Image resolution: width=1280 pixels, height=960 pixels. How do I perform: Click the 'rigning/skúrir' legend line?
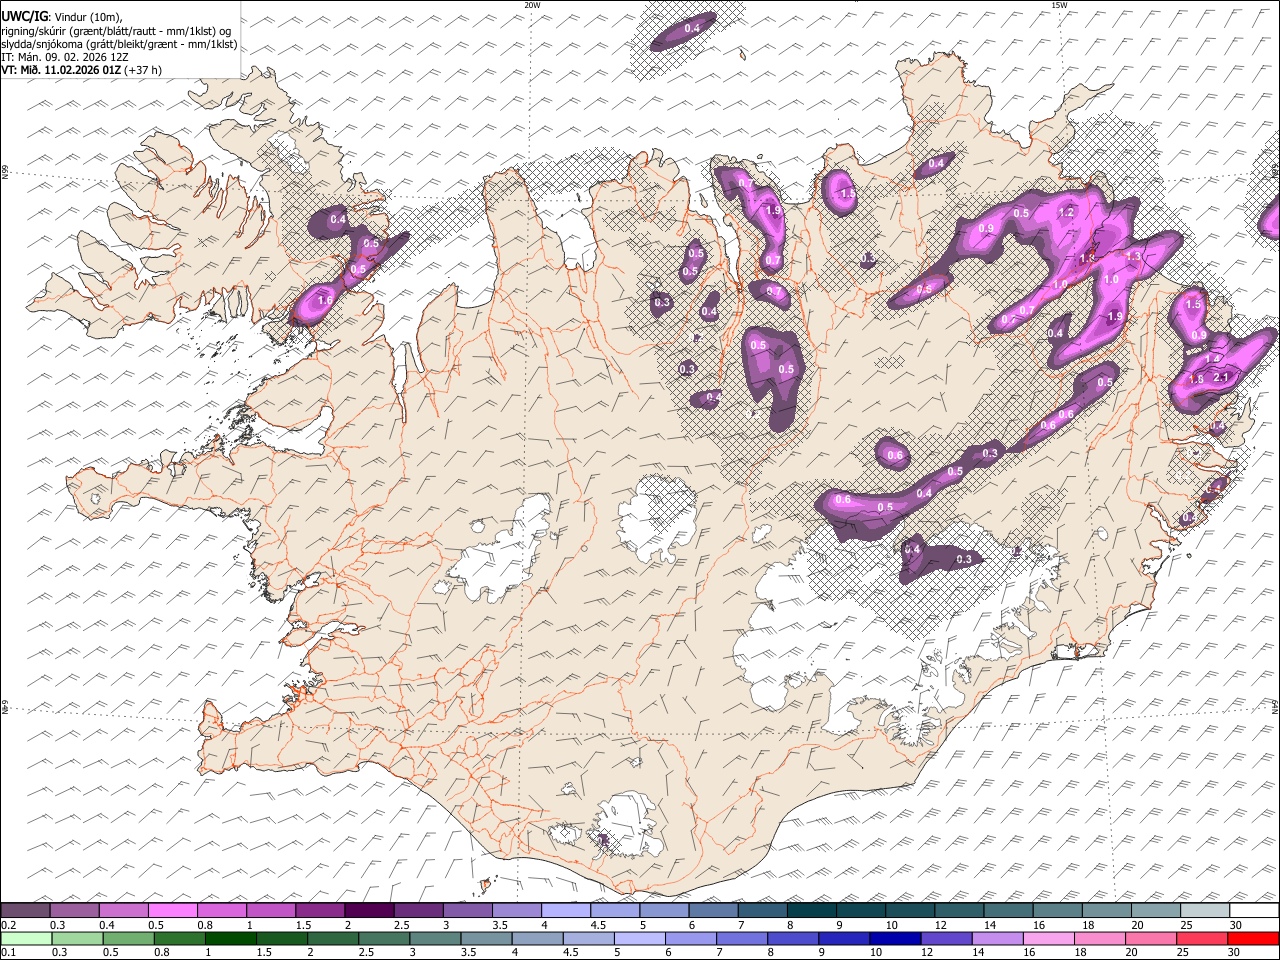pyautogui.click(x=116, y=31)
